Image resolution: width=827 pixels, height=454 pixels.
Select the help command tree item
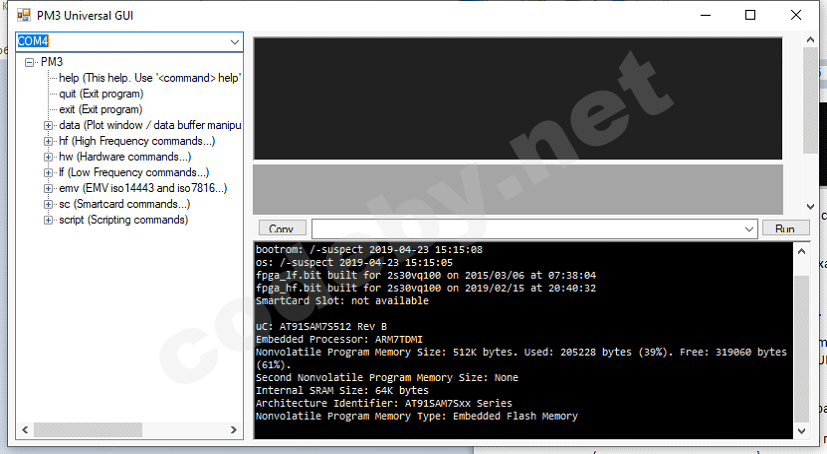point(150,78)
